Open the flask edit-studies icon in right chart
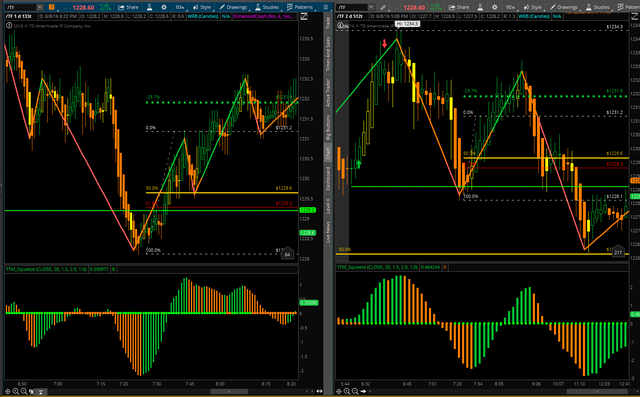Viewport: 640px width, 397px height. pos(480,7)
